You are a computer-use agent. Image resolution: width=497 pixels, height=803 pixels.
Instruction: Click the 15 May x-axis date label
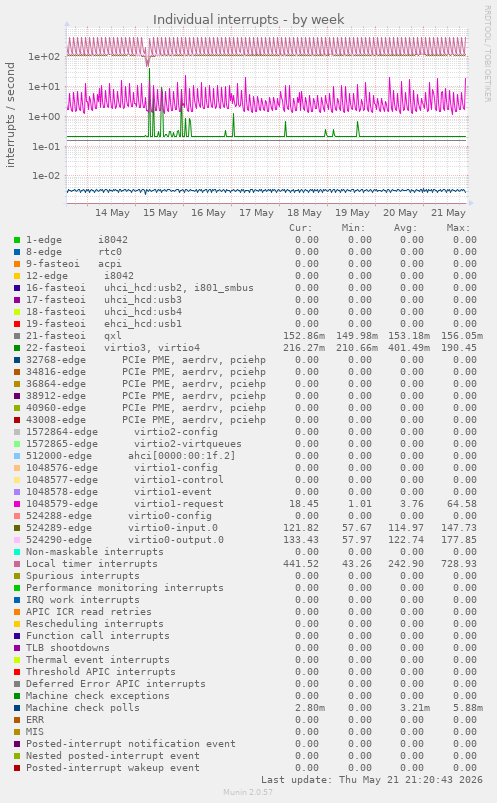(x=160, y=213)
